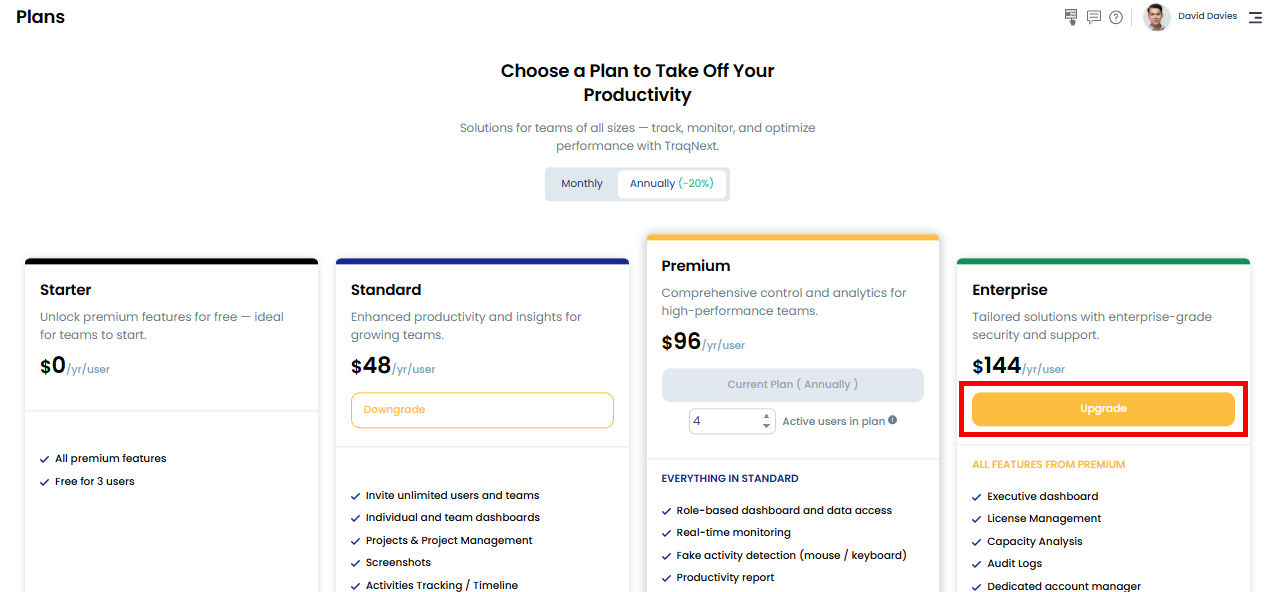Click the Real-time monitoring feature checkmark
The width and height of the screenshot is (1268, 592).
[x=667, y=533]
